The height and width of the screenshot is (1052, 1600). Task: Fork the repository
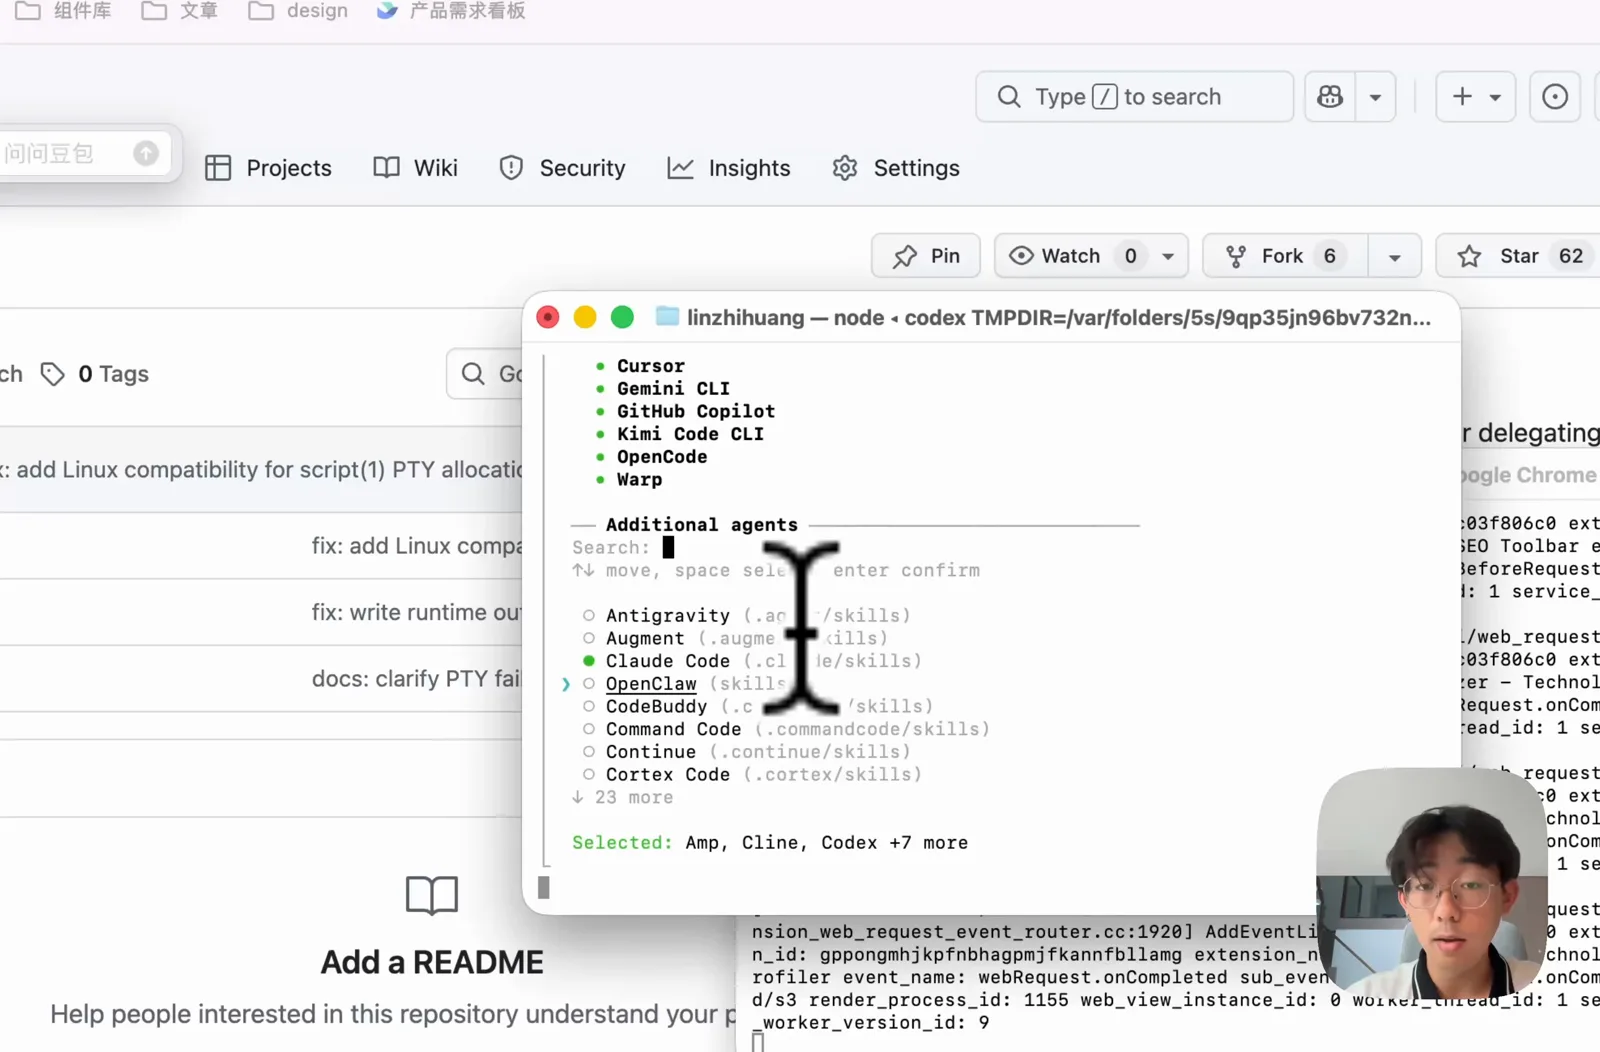[1284, 256]
